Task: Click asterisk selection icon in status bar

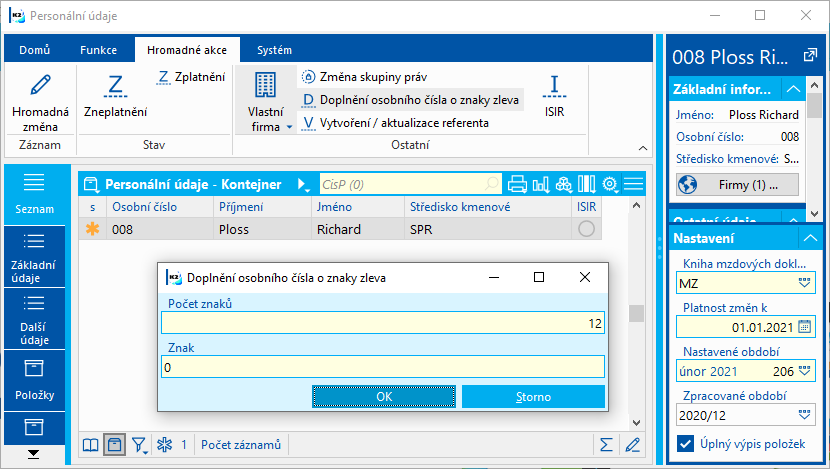Action: [164, 445]
